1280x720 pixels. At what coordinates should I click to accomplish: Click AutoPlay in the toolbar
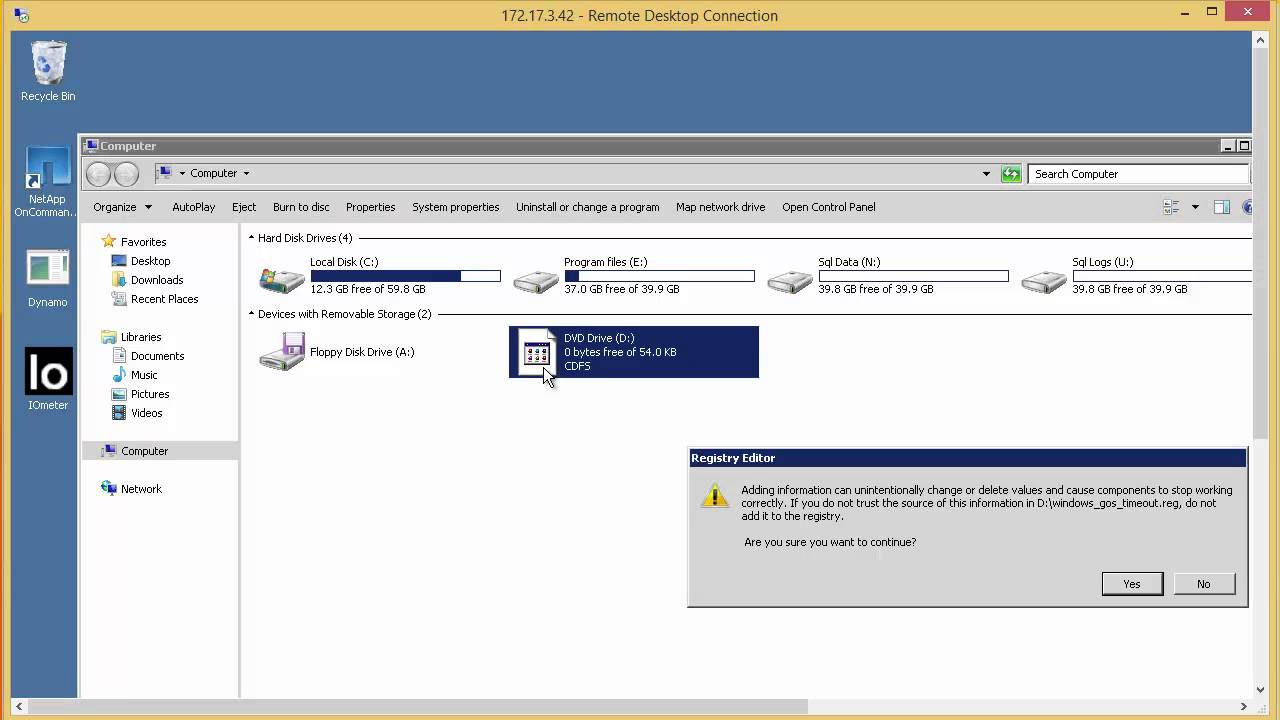tap(193, 207)
